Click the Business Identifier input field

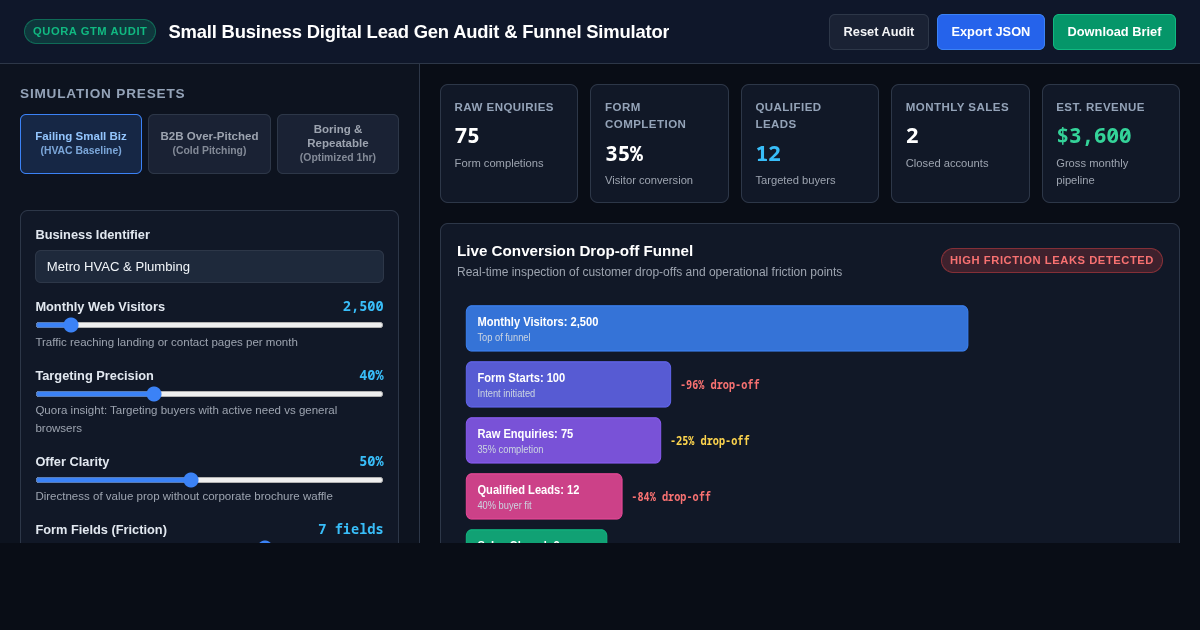(209, 267)
